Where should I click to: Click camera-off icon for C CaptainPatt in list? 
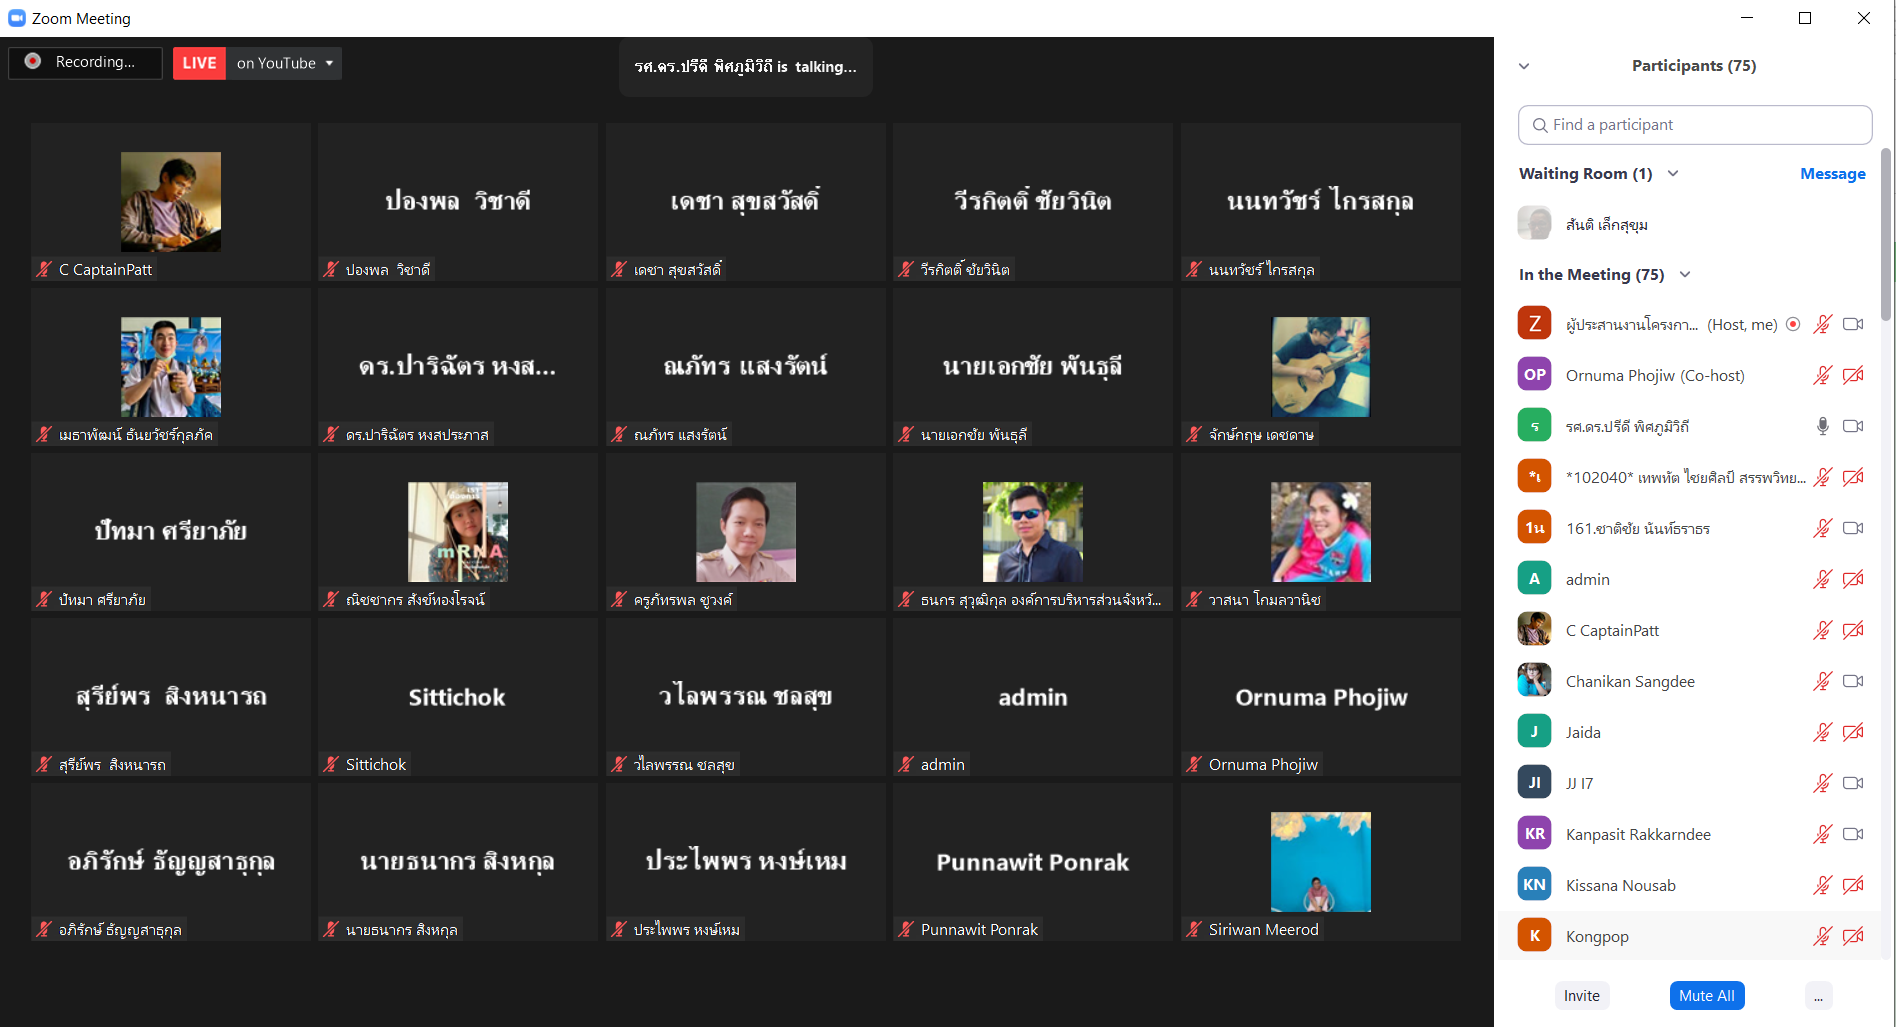click(1853, 630)
